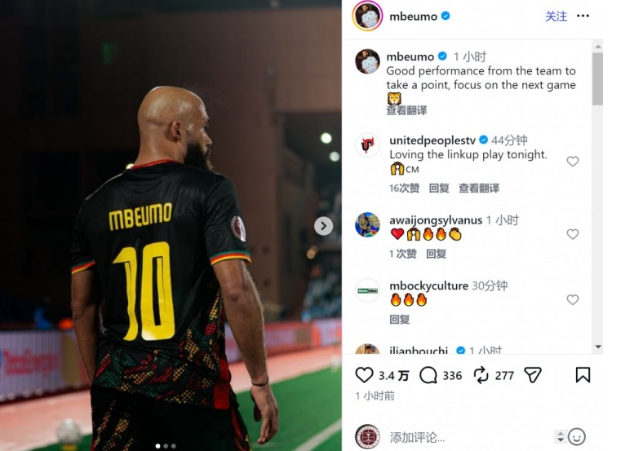Share post with paper plane icon
The height and width of the screenshot is (451, 622).
pyautogui.click(x=533, y=375)
